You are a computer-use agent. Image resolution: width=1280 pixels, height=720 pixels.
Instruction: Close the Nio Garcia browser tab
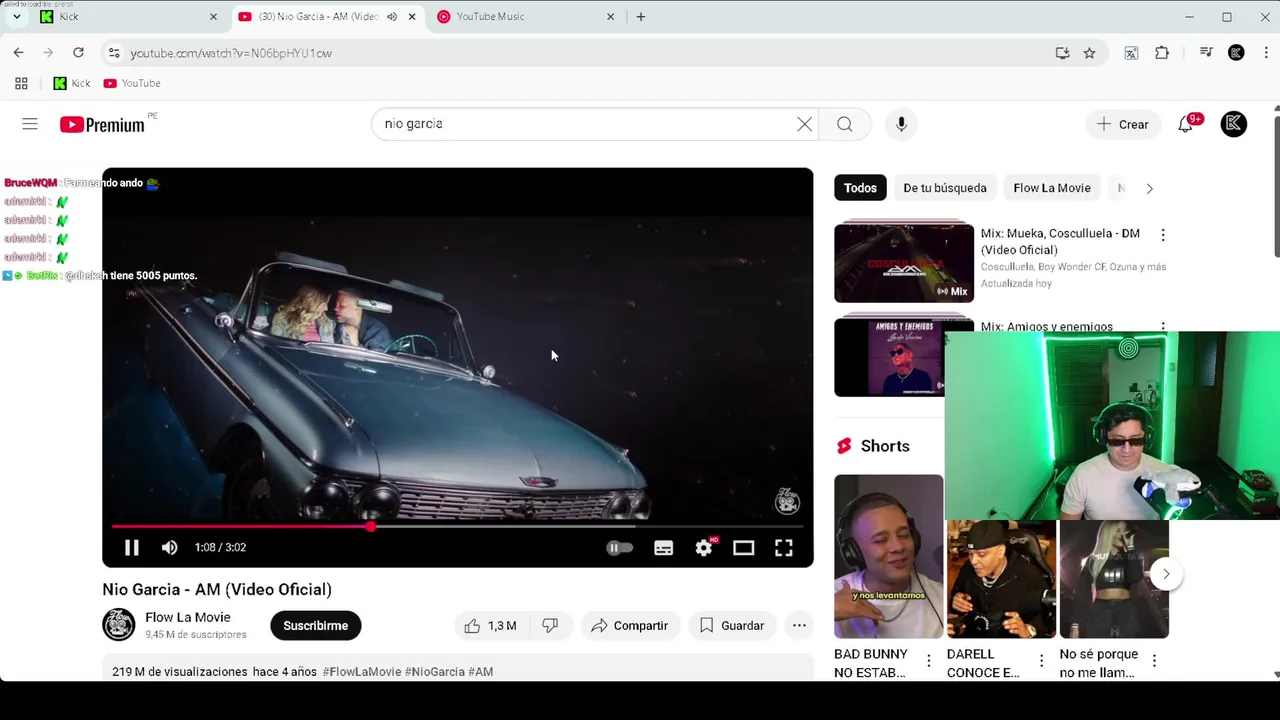pyautogui.click(x=412, y=17)
